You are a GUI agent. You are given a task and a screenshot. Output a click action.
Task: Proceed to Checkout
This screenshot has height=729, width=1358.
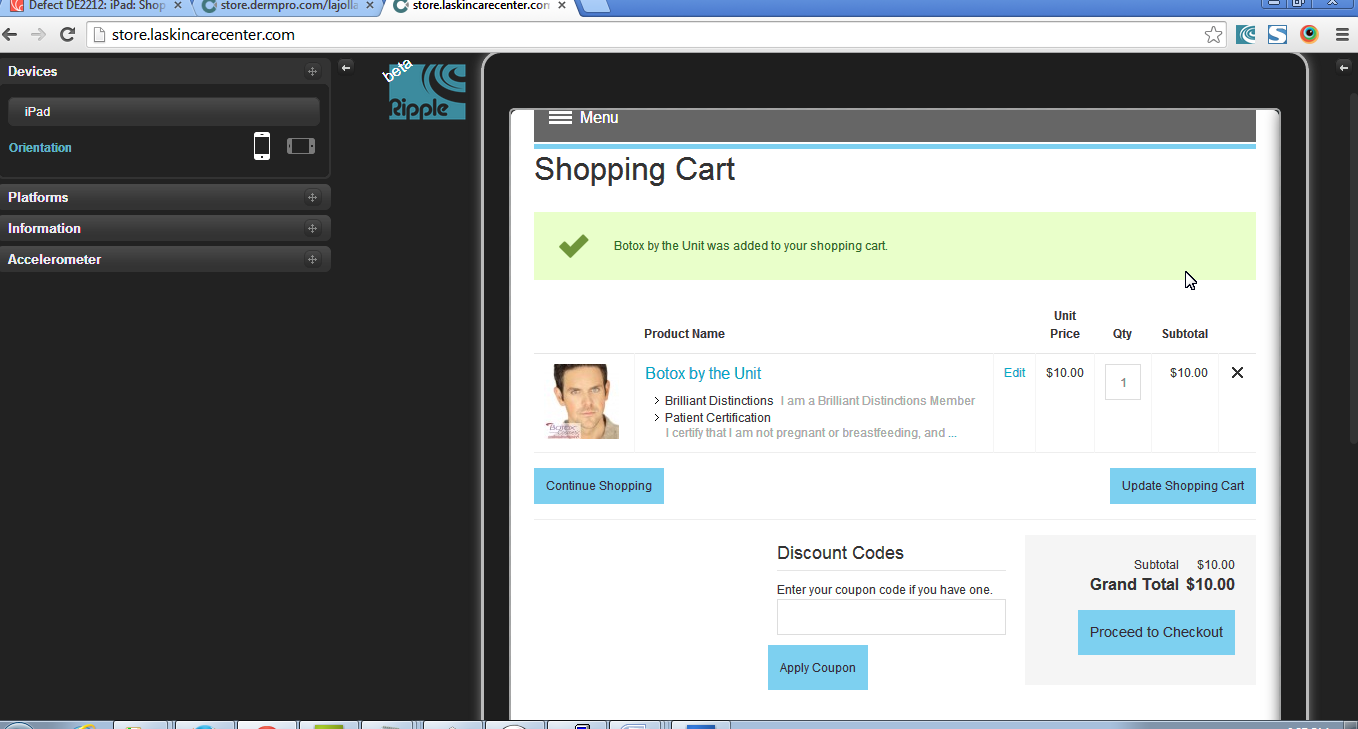pos(1156,632)
